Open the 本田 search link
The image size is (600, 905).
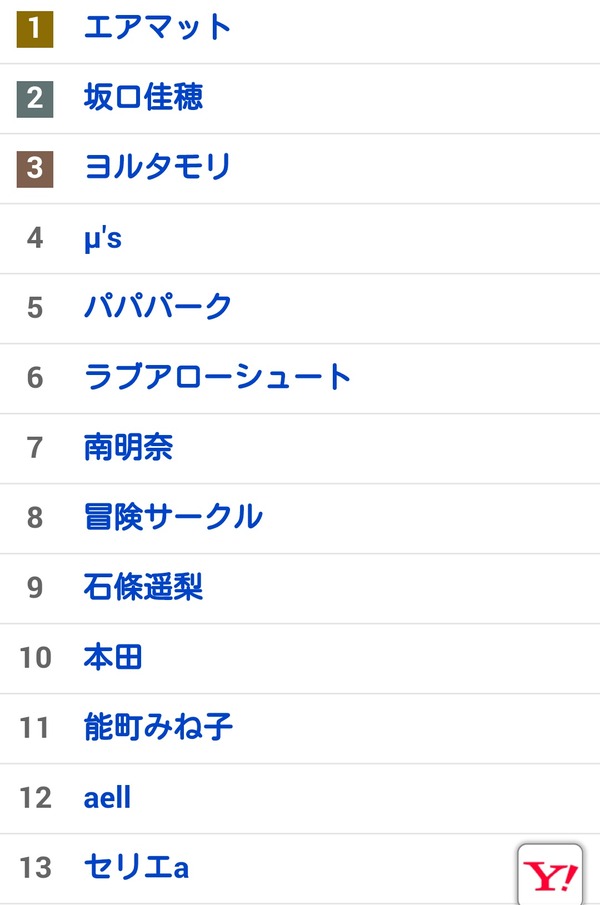(113, 657)
